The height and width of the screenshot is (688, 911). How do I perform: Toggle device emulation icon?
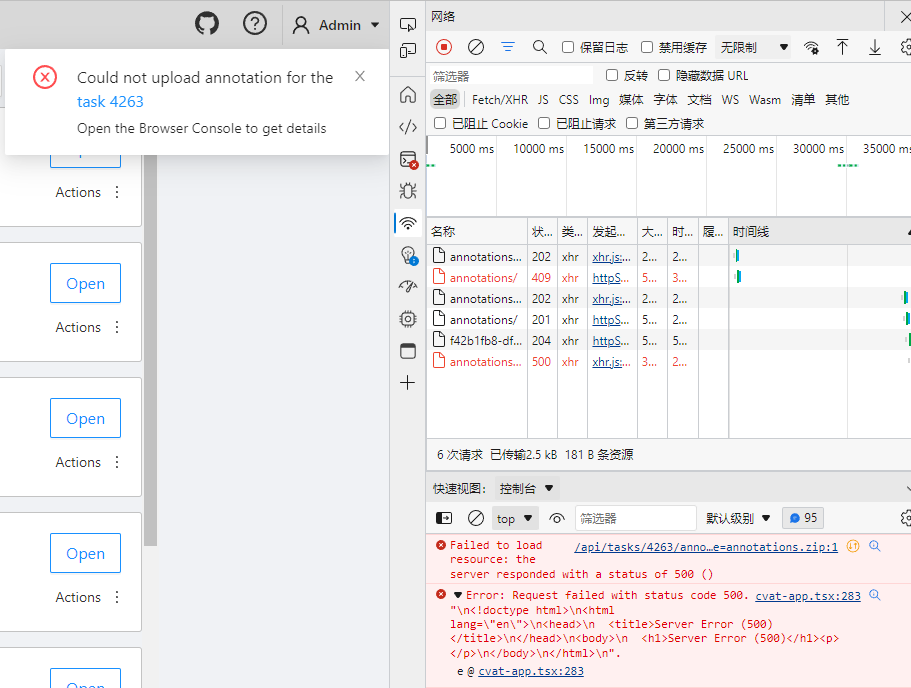coord(408,51)
